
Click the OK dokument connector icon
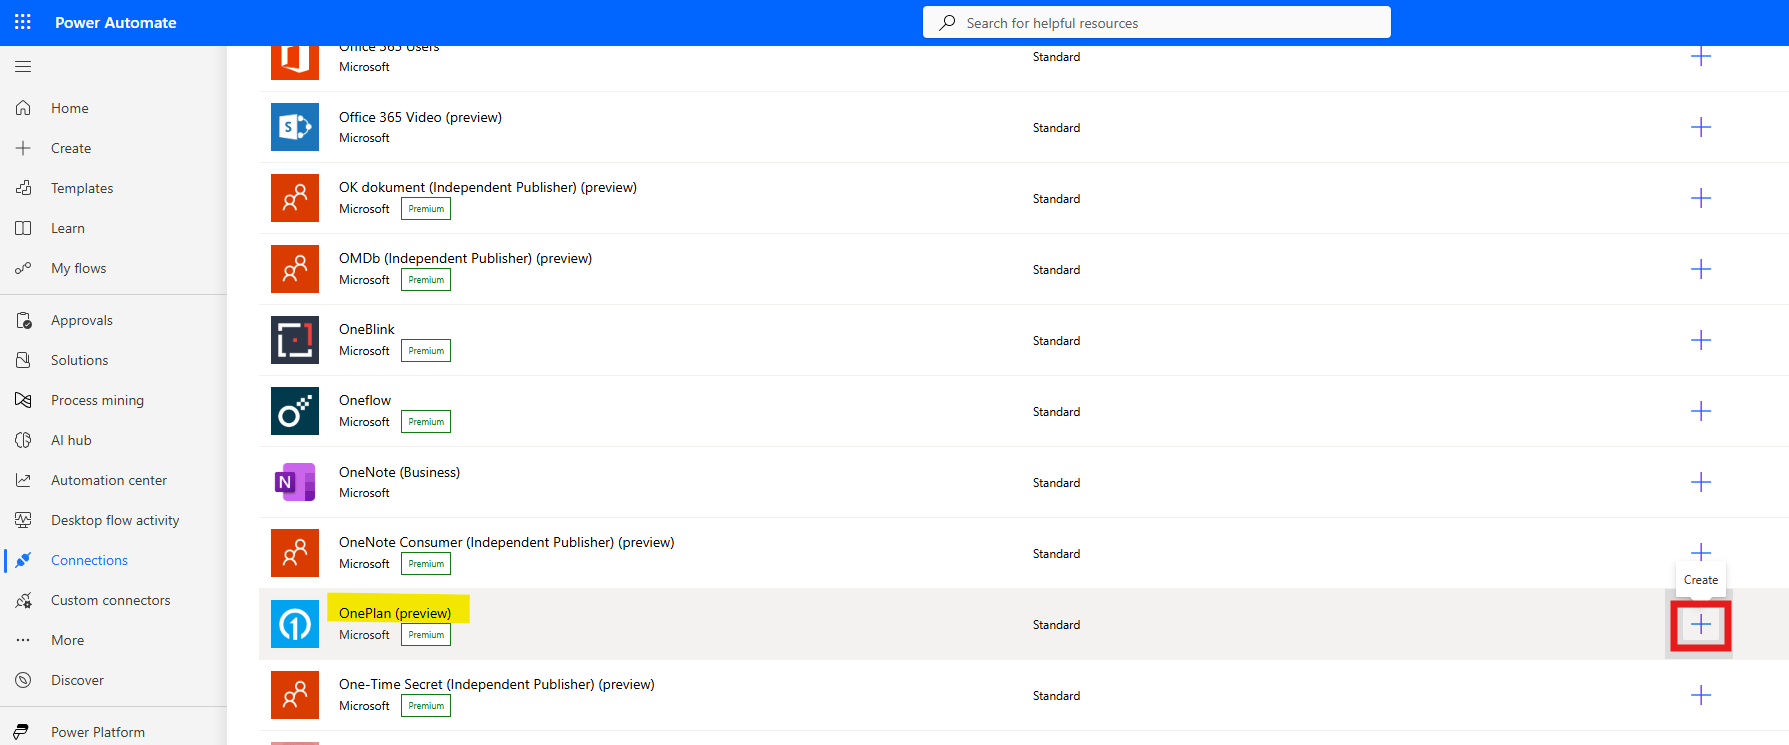pos(295,198)
